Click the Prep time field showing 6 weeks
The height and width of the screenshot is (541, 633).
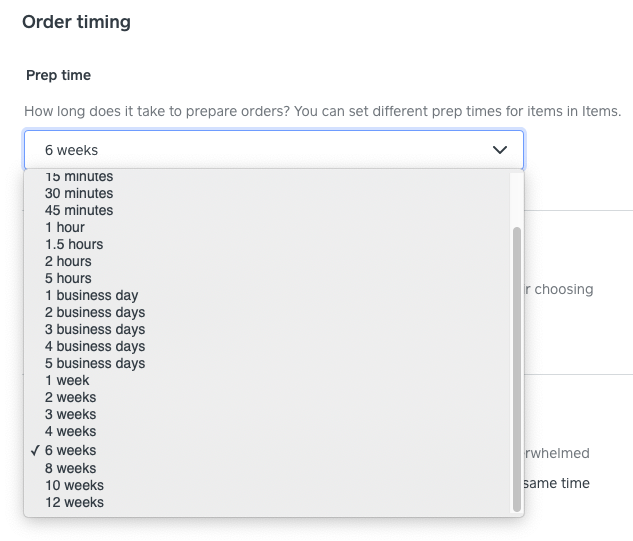point(260,150)
